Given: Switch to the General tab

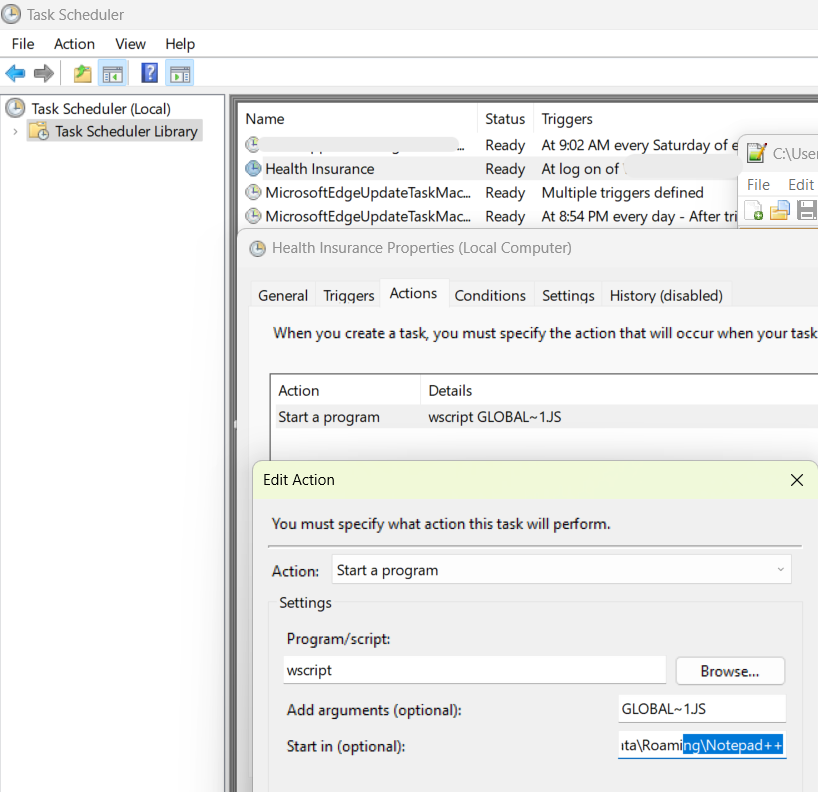Looking at the screenshot, I should click(x=283, y=295).
